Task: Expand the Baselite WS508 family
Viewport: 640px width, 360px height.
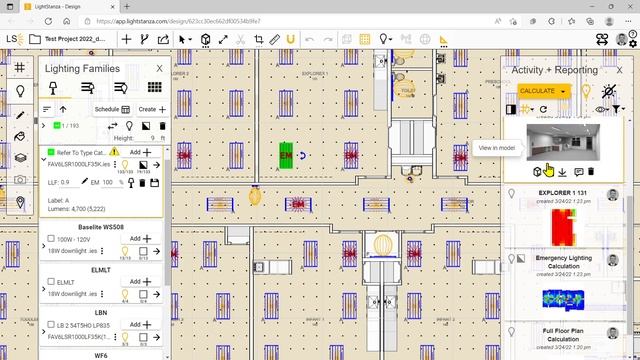Action: (x=44, y=246)
